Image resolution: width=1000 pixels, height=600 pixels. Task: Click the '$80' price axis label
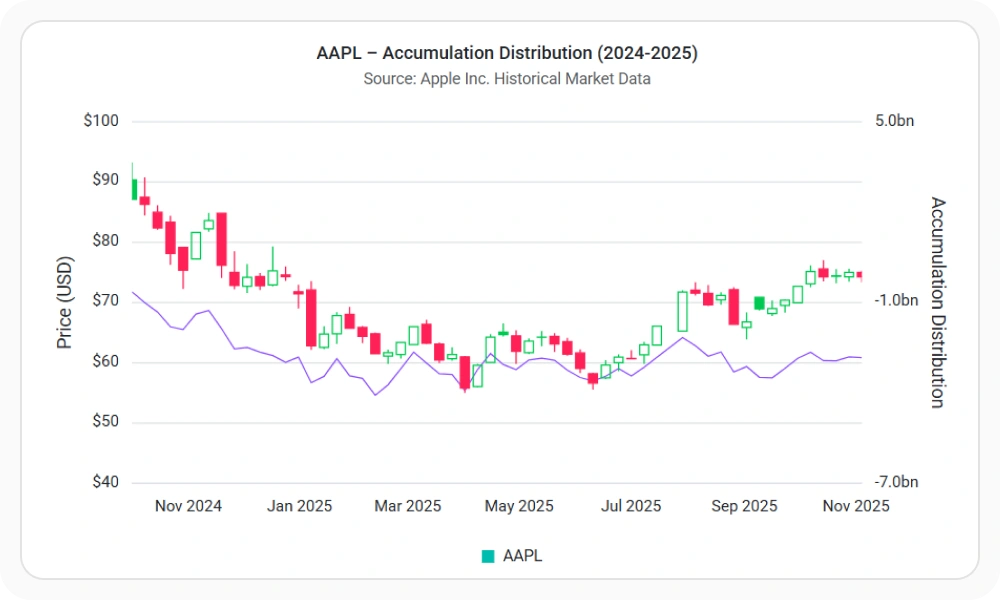(105, 240)
